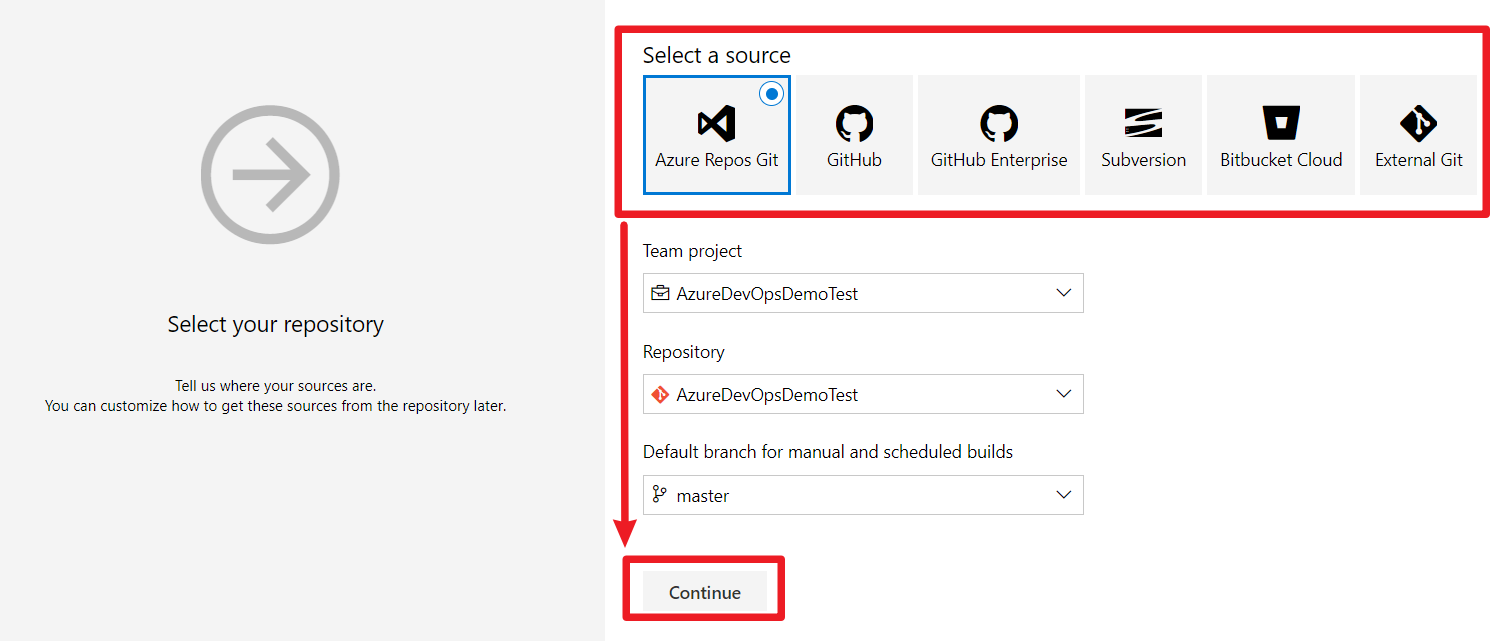Click the 'Repository' field label
Screen dimensions: 1499x641
[x=684, y=352]
